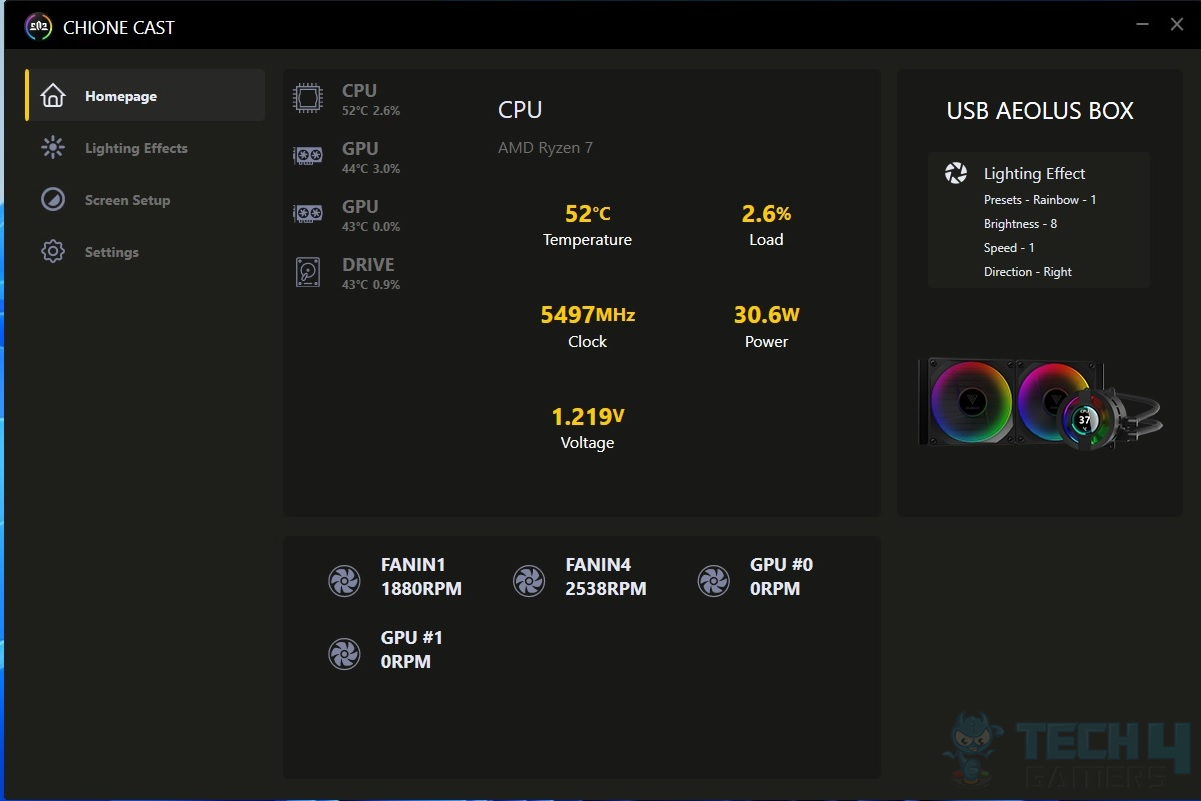Viewport: 1201px width, 801px height.
Task: Open the Lighting Effect summary card
Action: tap(1039, 220)
